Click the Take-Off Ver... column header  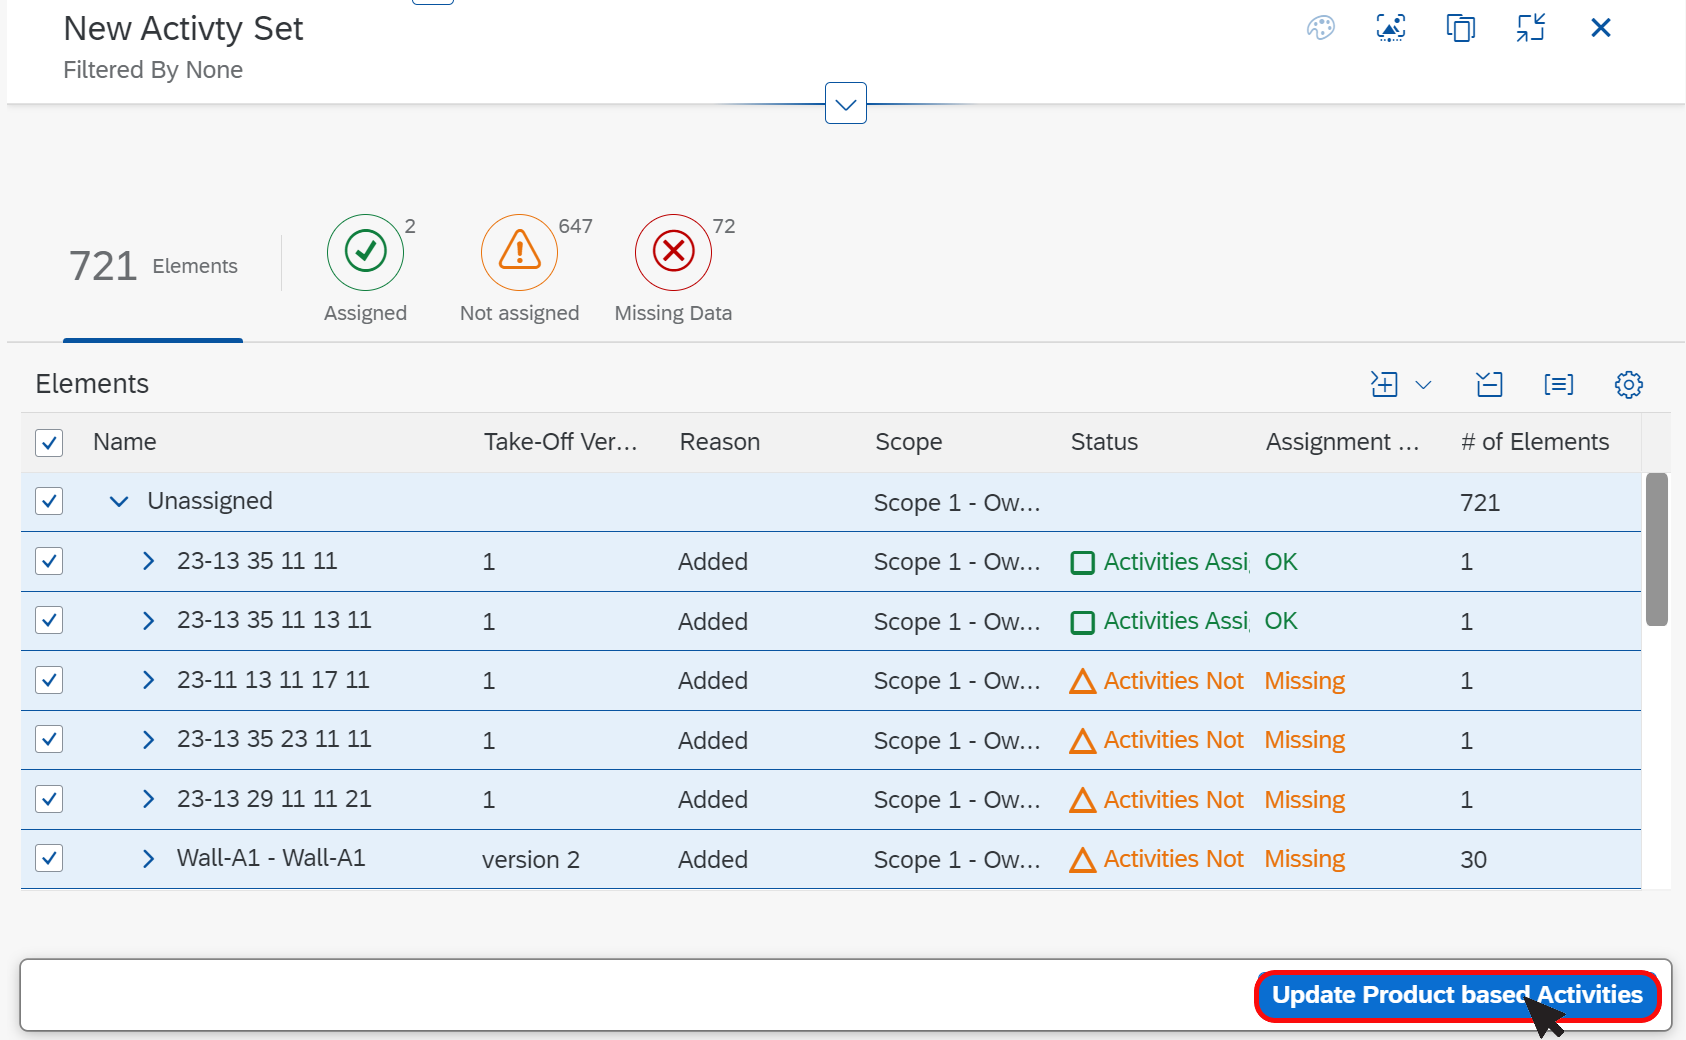560,442
